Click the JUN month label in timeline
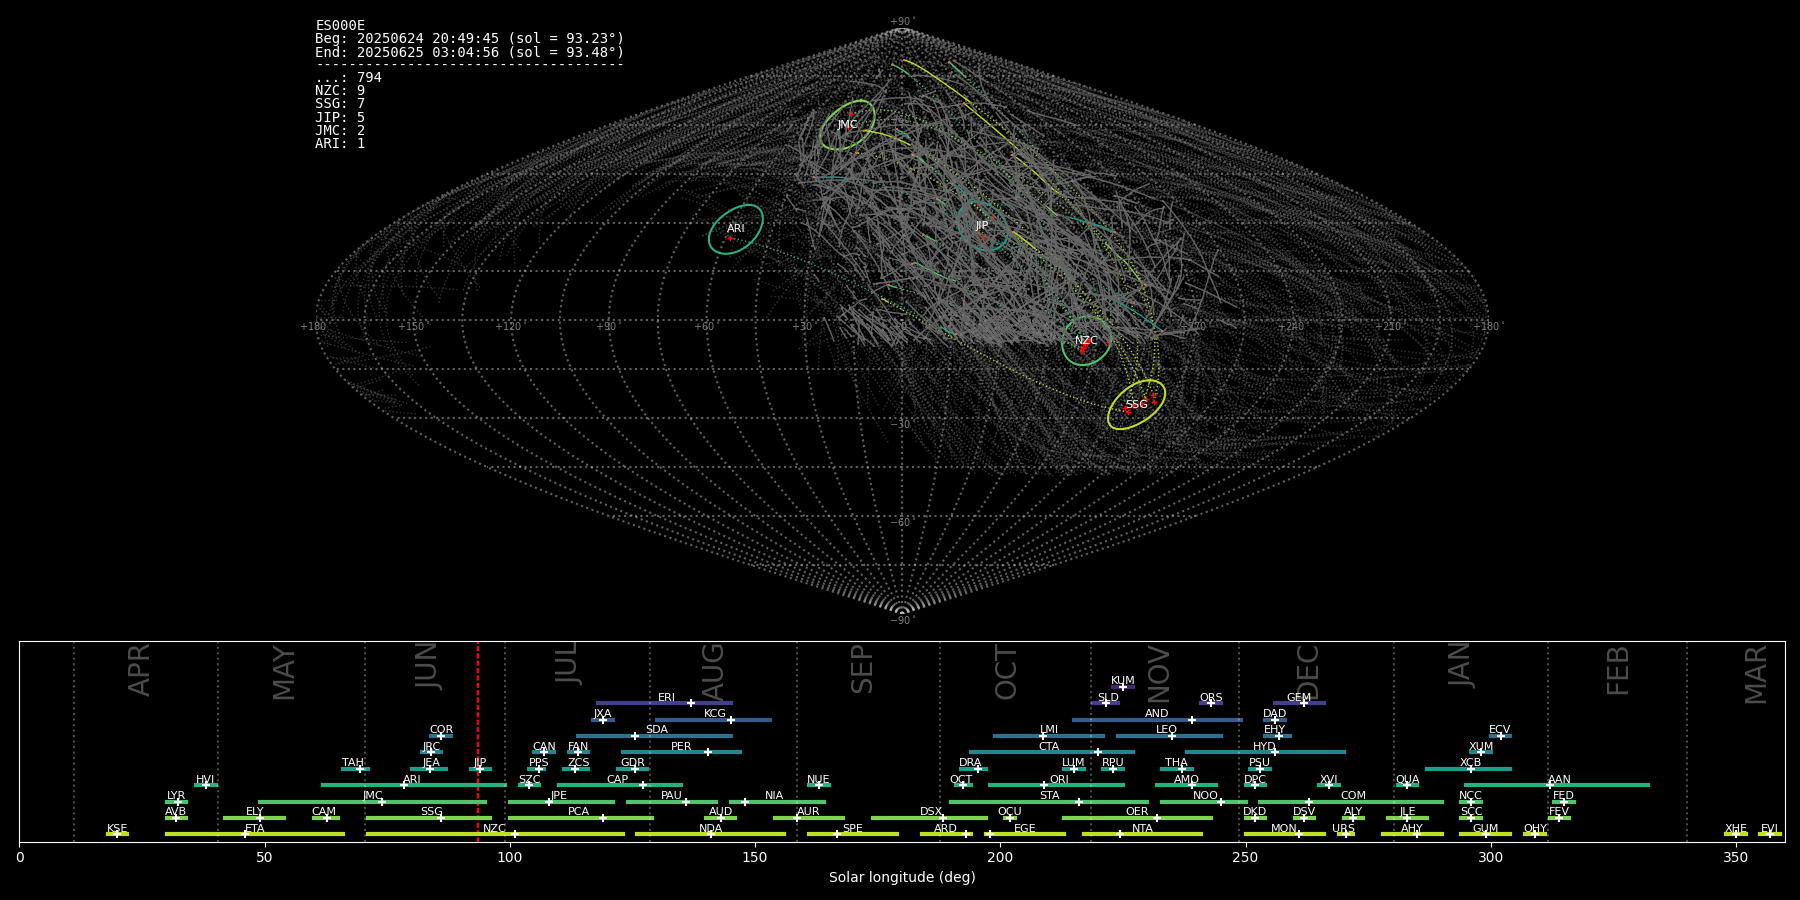1800x900 pixels. point(427,666)
